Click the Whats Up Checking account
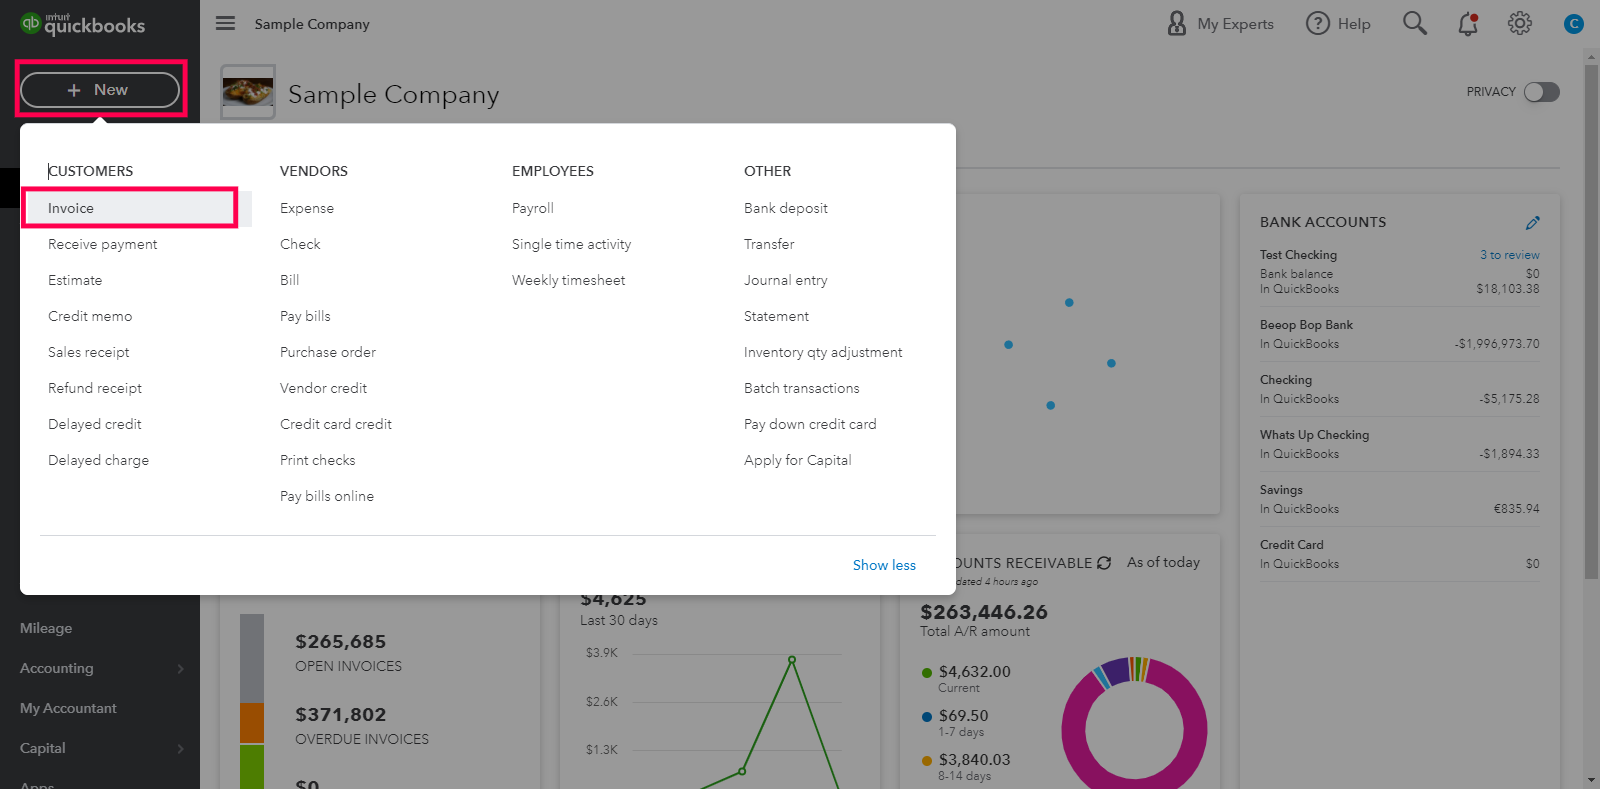The height and width of the screenshot is (789, 1600). [1314, 435]
